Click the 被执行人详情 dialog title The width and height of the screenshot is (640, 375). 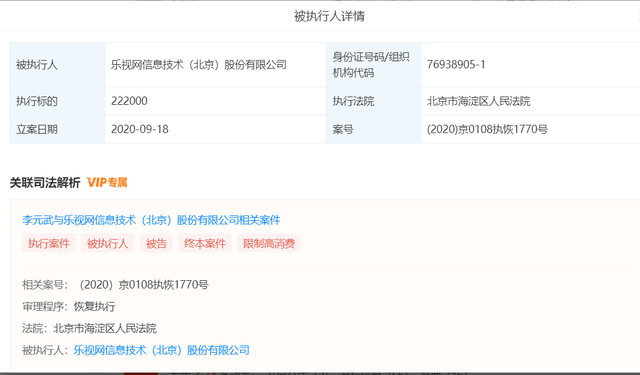tap(329, 16)
